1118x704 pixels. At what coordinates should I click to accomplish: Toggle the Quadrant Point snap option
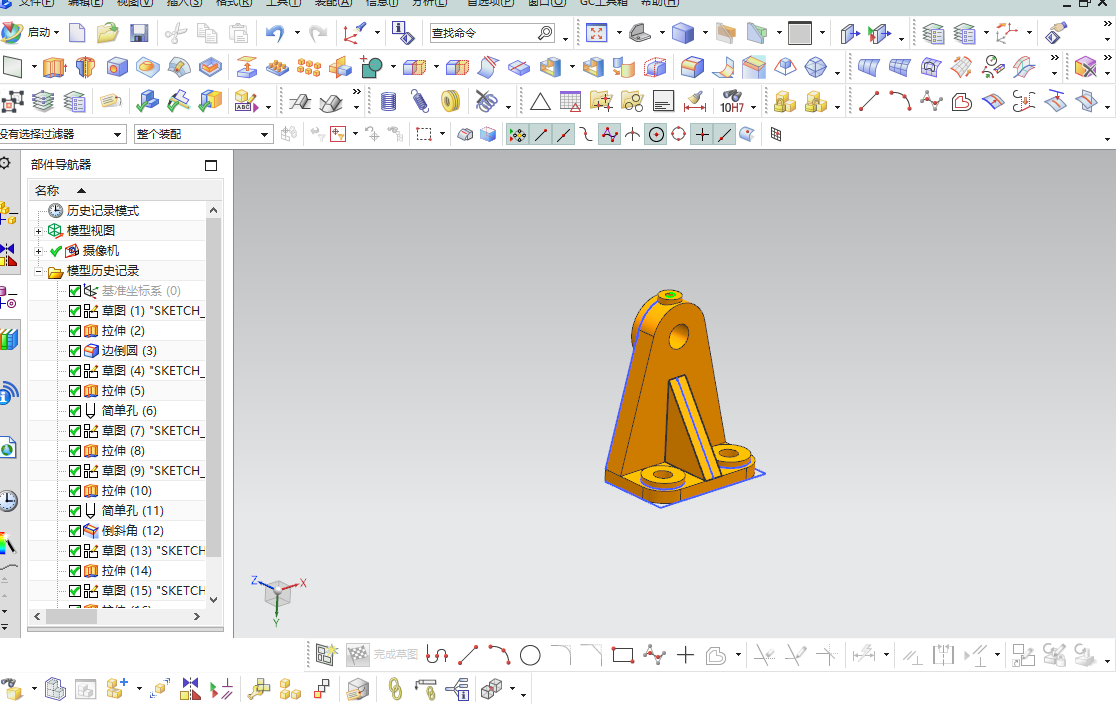(x=679, y=134)
